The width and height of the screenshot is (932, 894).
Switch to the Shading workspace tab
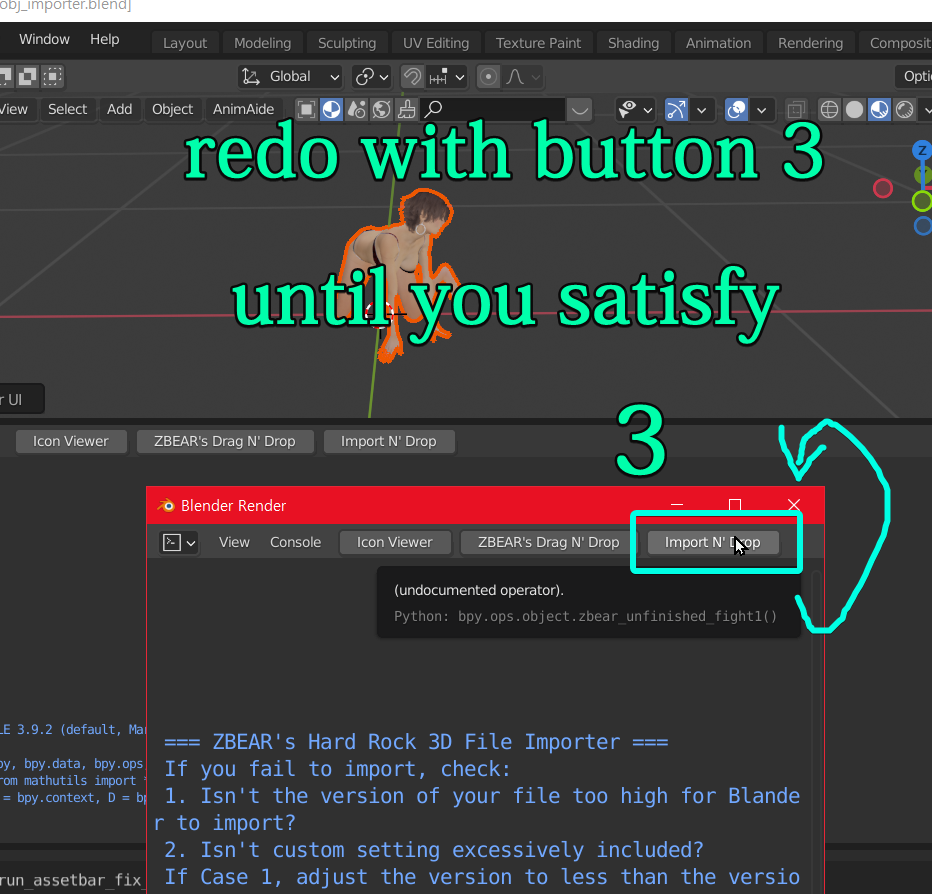coord(633,43)
